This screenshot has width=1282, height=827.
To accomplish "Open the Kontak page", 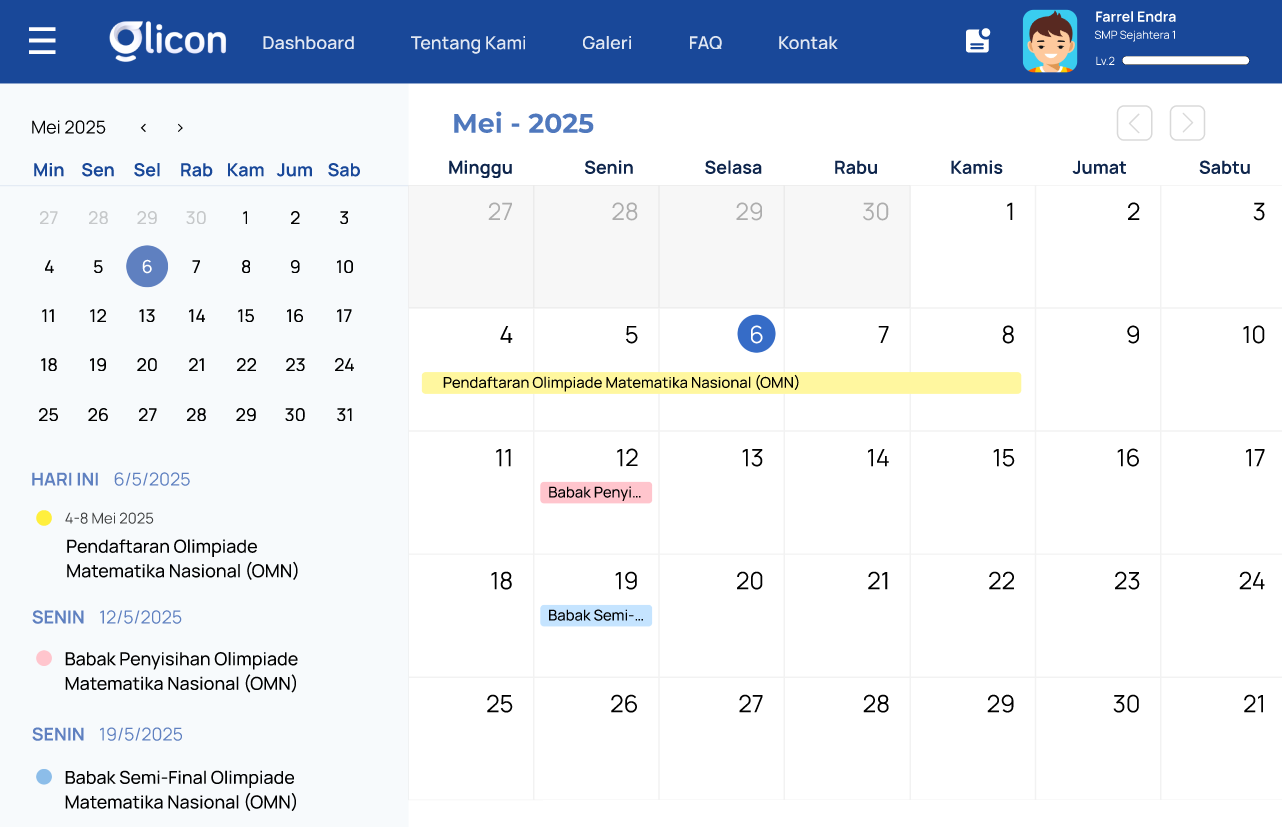I will click(807, 43).
